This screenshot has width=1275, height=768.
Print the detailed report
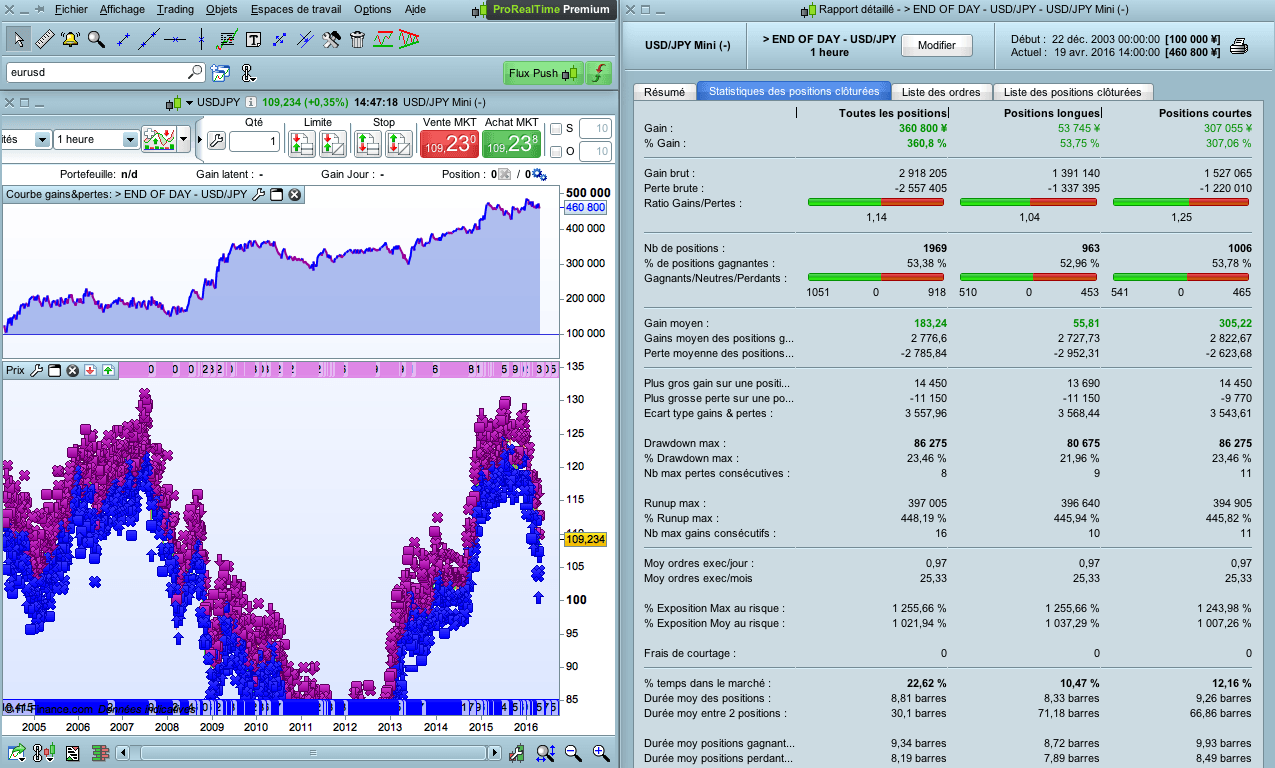[1238, 46]
